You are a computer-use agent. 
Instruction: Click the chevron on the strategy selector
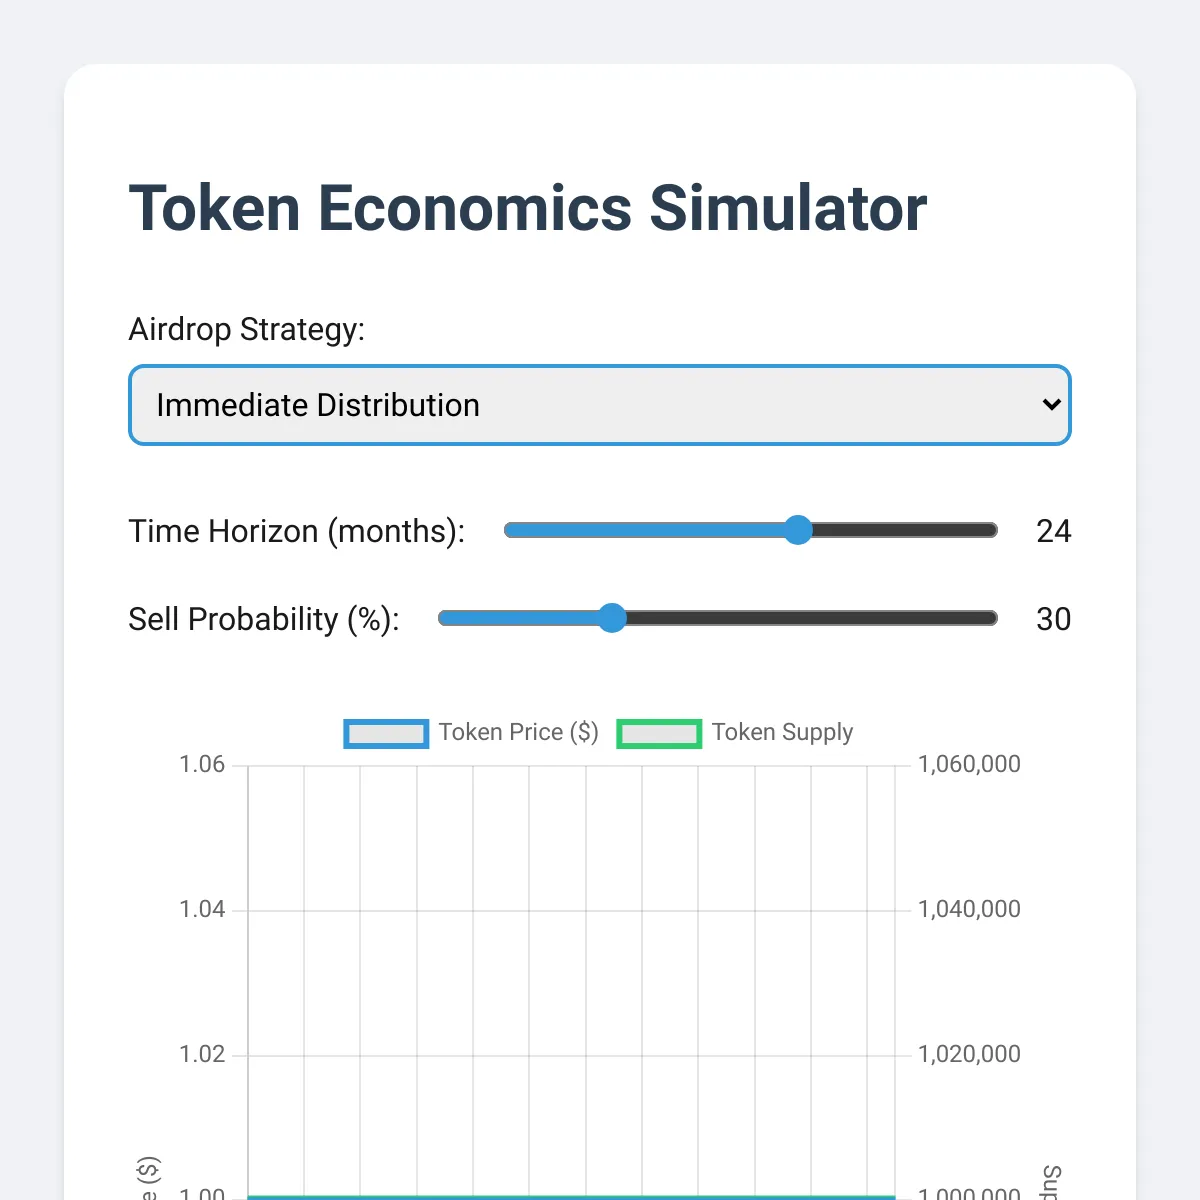click(1050, 405)
